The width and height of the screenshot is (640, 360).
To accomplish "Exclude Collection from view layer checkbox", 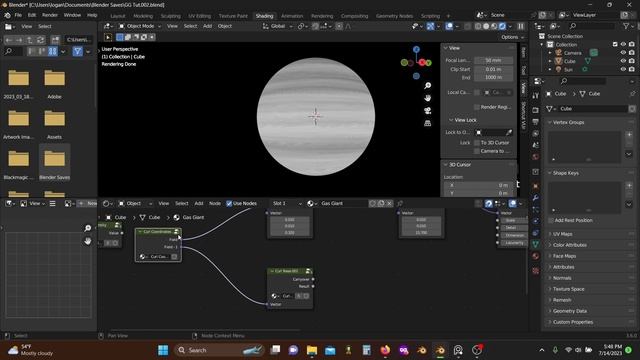I will pyautogui.click(x=615, y=44).
